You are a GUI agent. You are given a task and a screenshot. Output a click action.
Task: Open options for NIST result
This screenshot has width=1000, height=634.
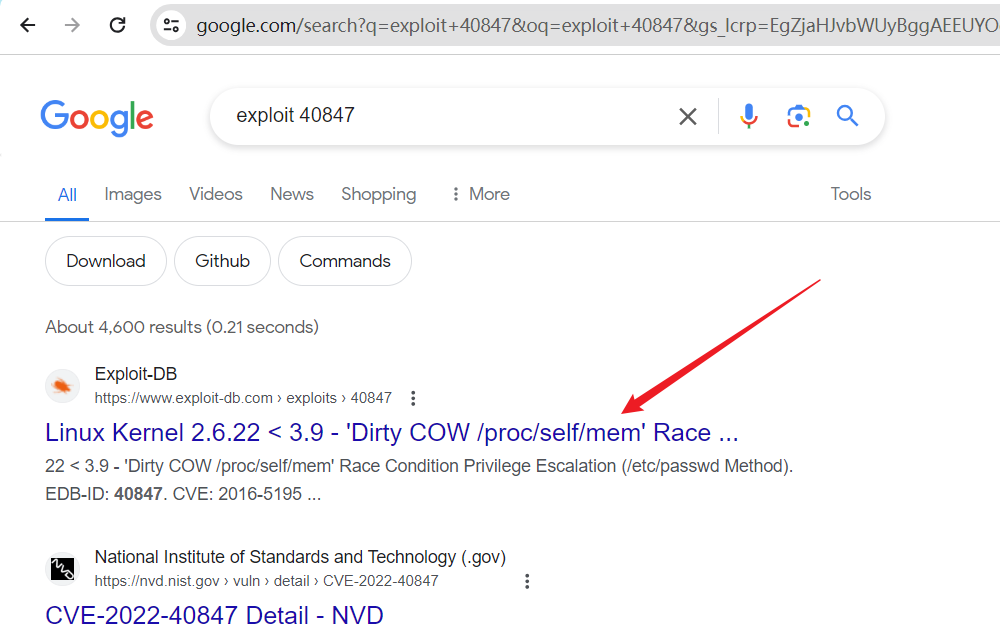527,581
